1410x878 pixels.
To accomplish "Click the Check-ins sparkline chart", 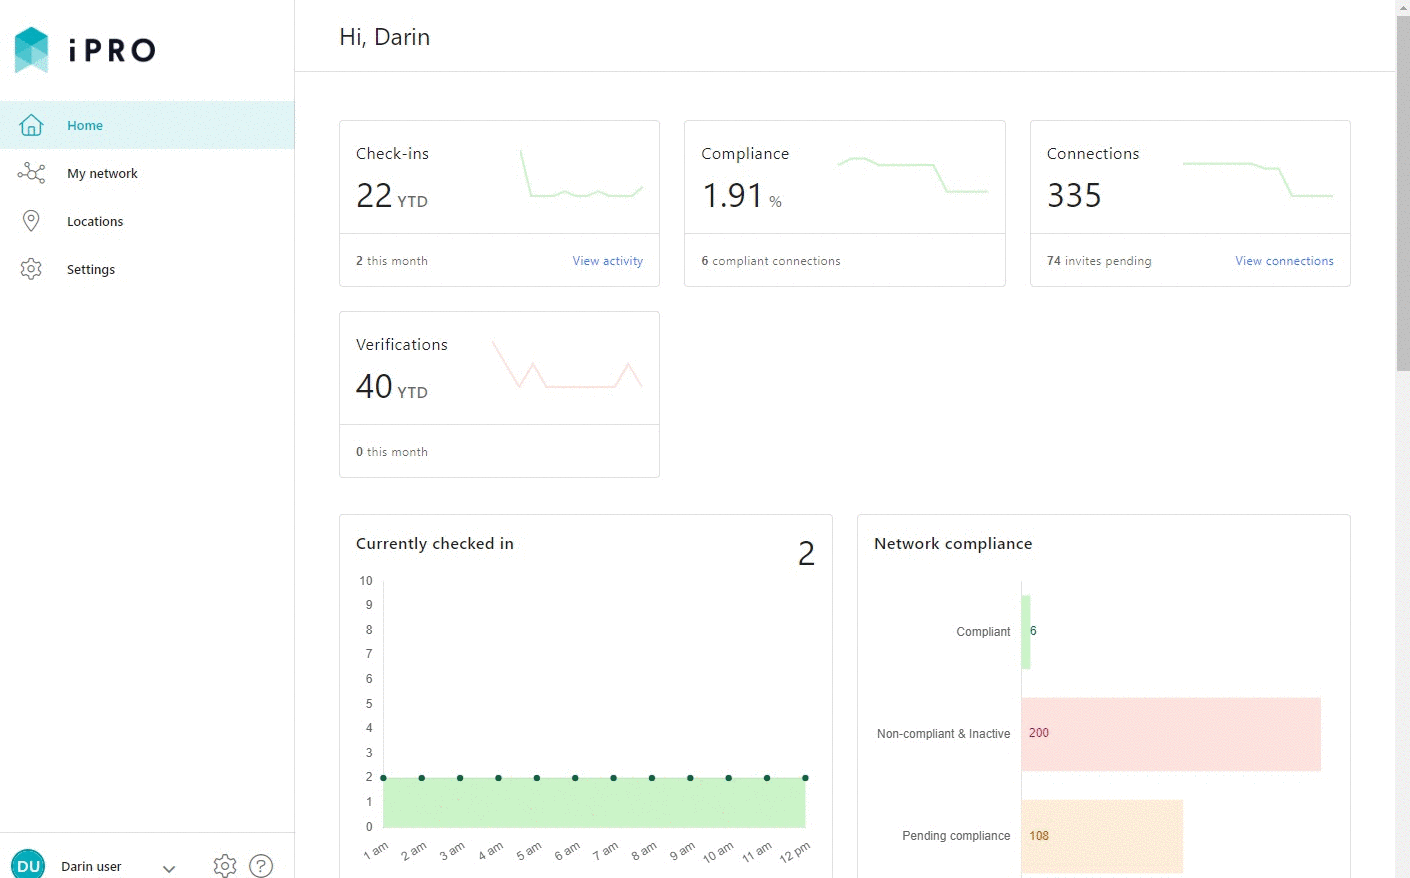I will 581,174.
